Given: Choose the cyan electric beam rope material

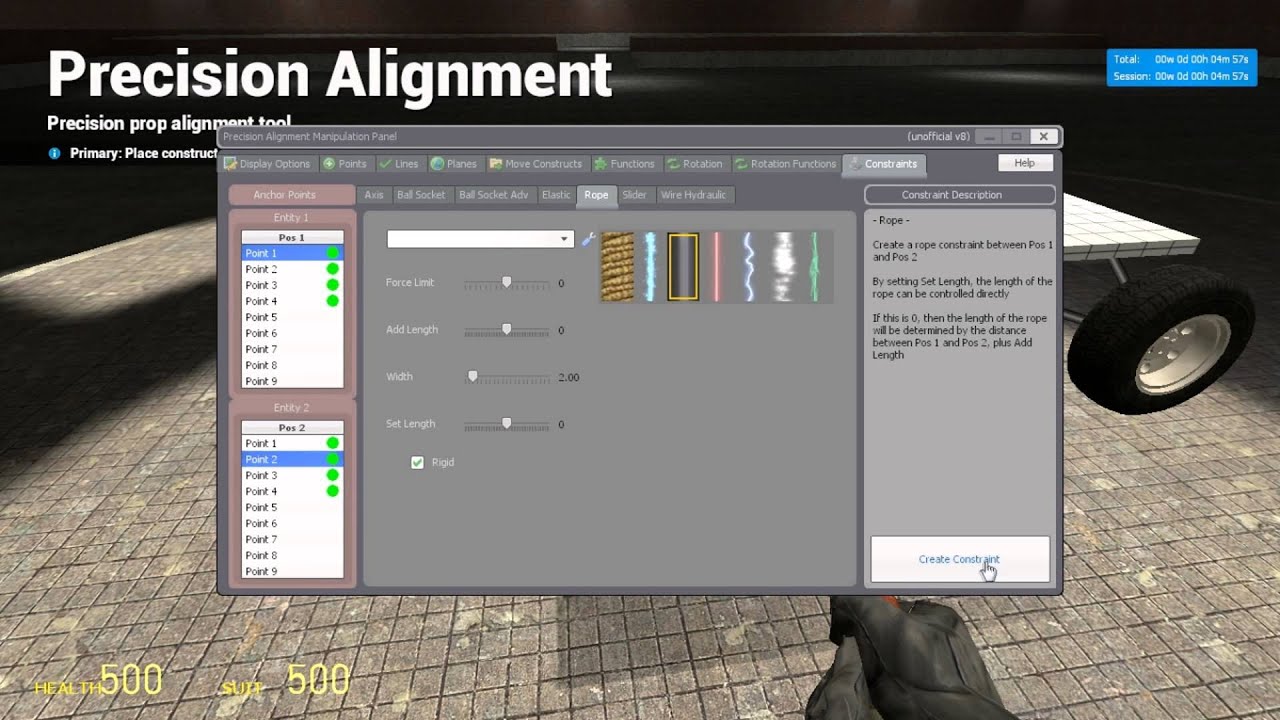Looking at the screenshot, I should 650,267.
